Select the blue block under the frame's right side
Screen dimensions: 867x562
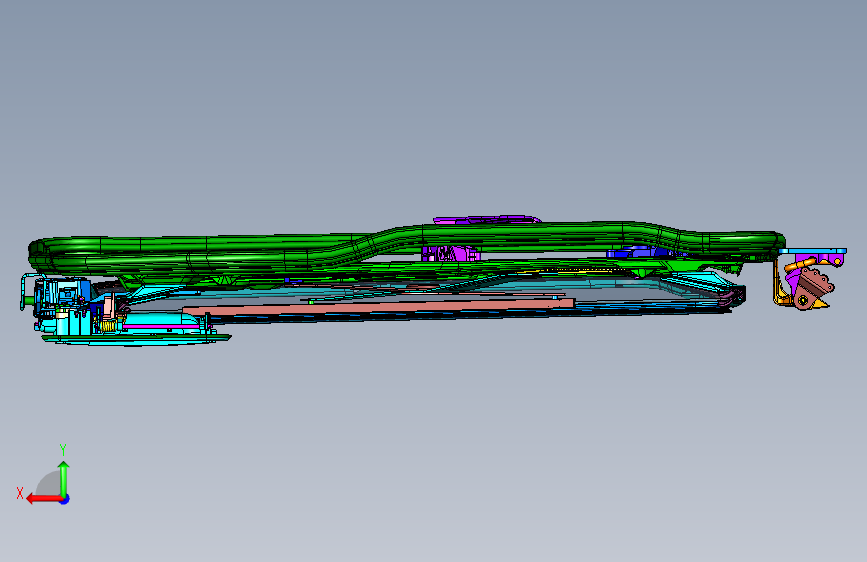641,252
